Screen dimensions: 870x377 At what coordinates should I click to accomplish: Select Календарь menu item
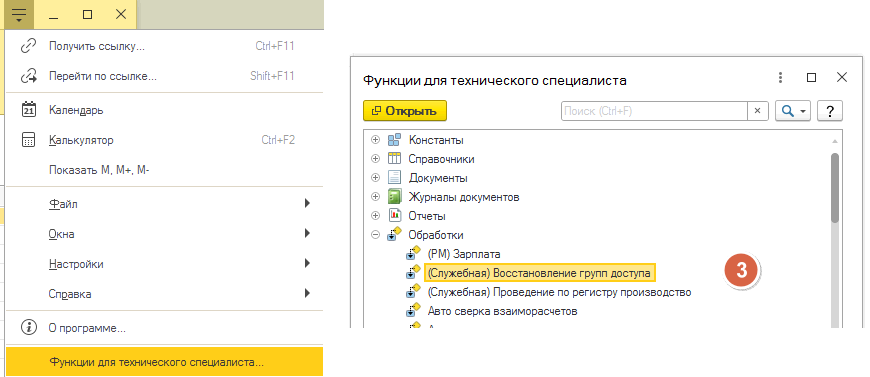pyautogui.click(x=164, y=110)
